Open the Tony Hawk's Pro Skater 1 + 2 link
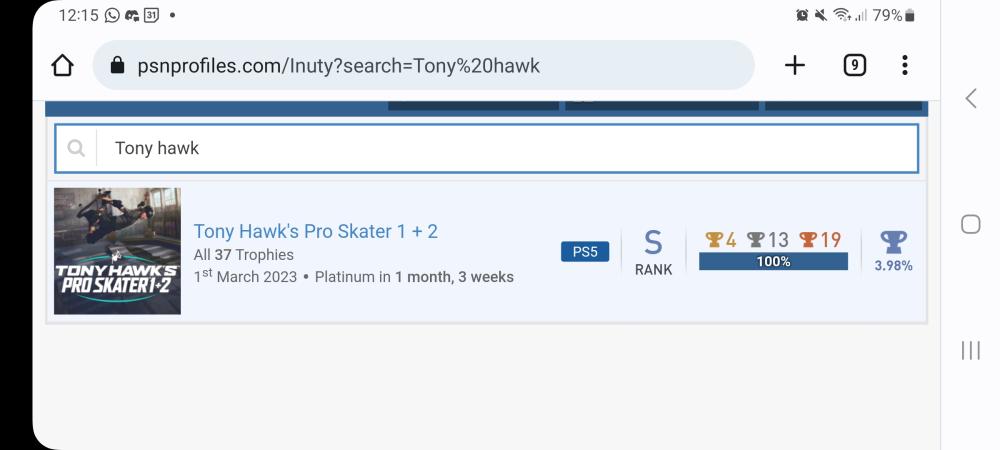Viewport: 1000px width, 450px height. click(315, 231)
